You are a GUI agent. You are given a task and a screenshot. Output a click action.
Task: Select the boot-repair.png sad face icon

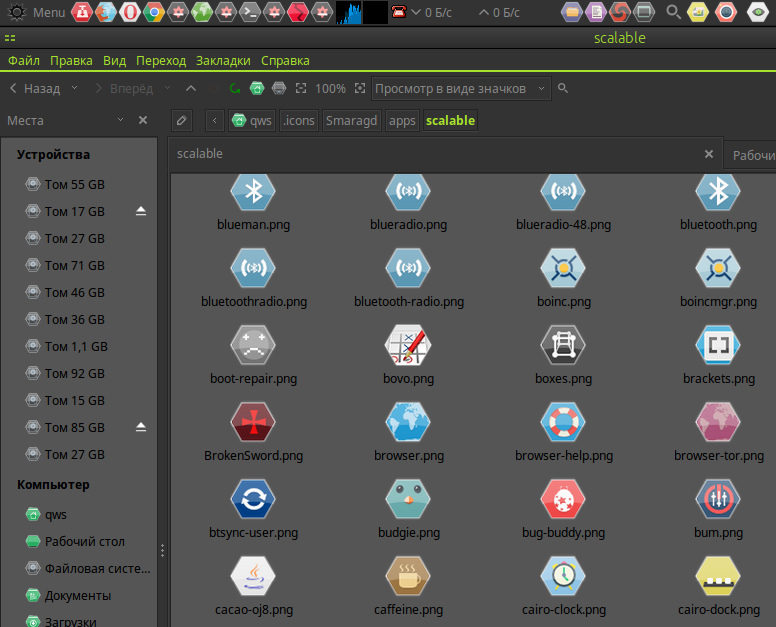253,345
